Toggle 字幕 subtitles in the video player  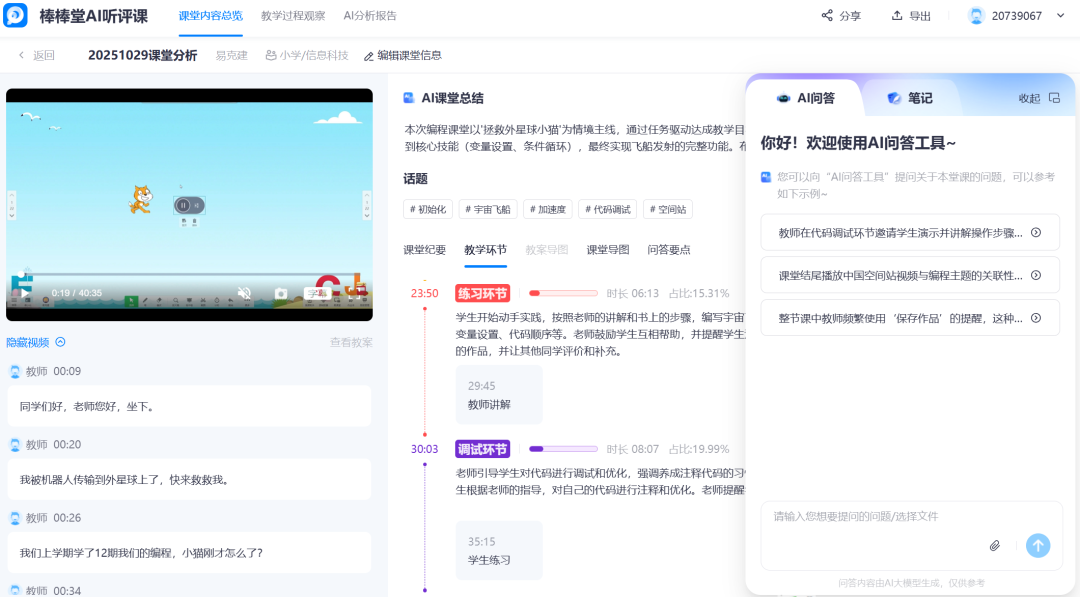[318, 292]
